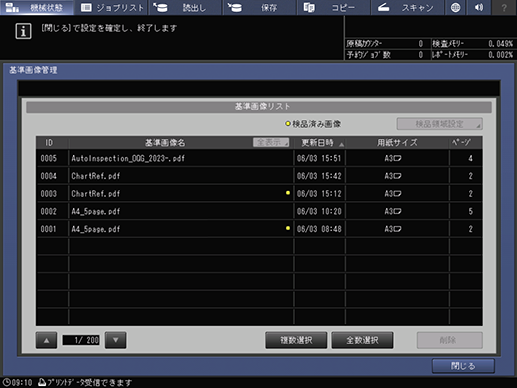The image size is (517, 388).
Task: Select A4_5page.pdf row with ID 0001
Action: (259, 229)
